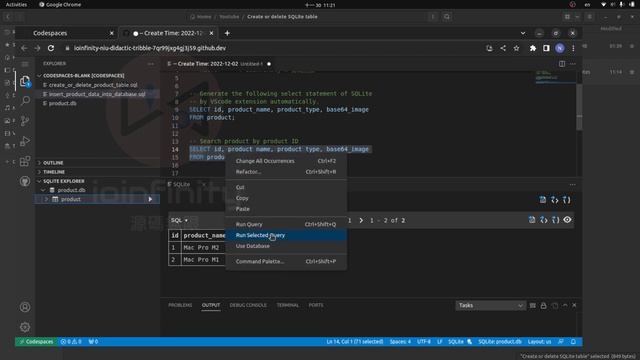Viewport: 640px width, 360px height.
Task: Open the GitHub view in the activity bar
Action: click(25, 181)
